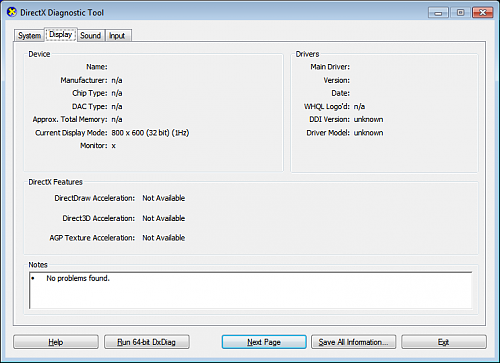Minimize the DirectX Diagnostic Tool window
This screenshot has height=363, width=500.
coord(438,13)
